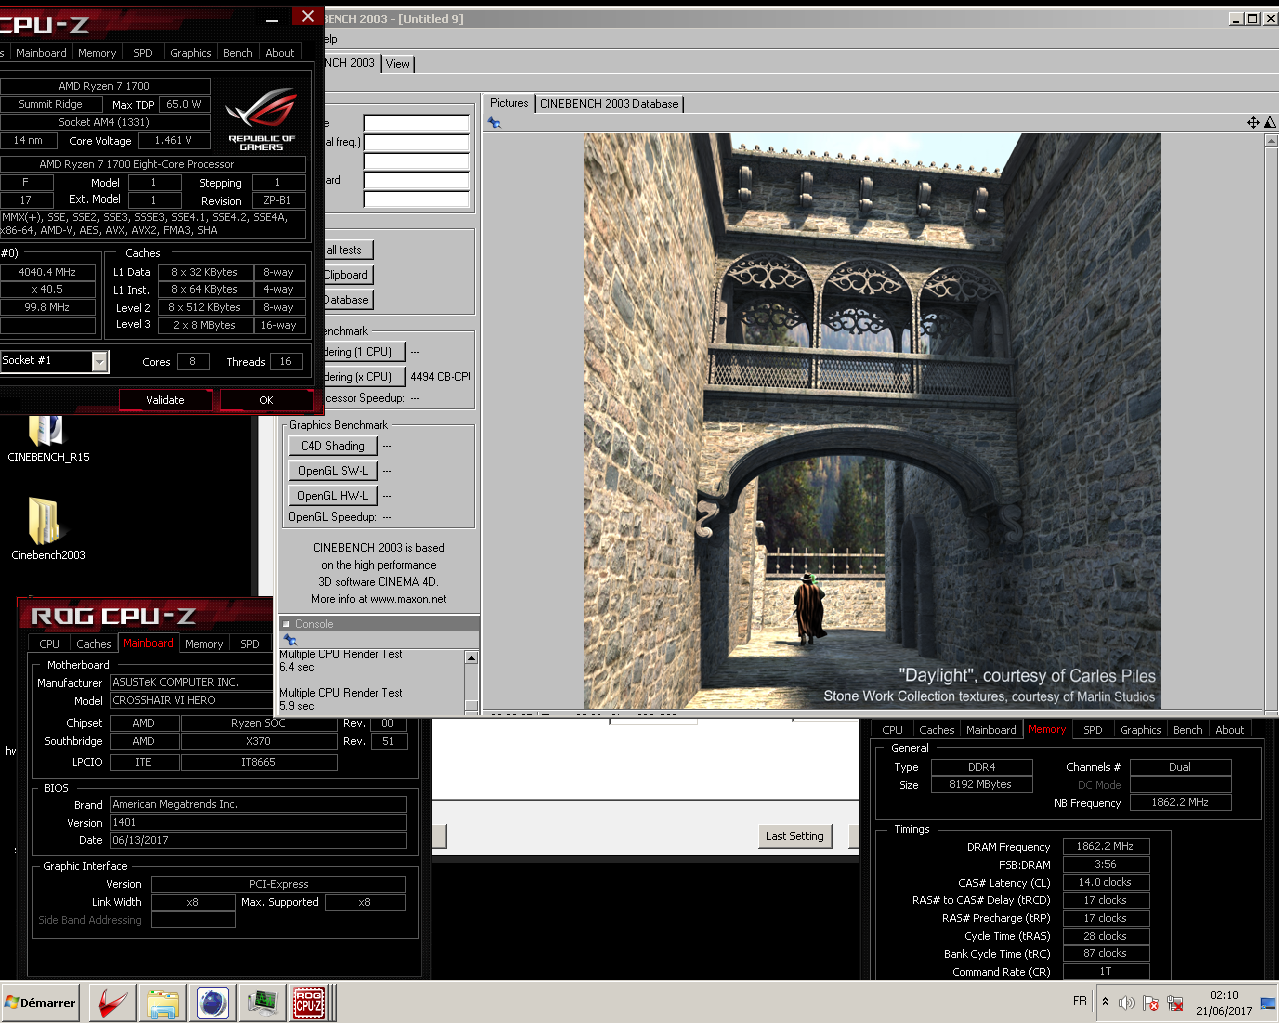The width and height of the screenshot is (1279, 1023).
Task: Open Caches tab in lower-left ROG CPU-Z
Action: point(94,644)
